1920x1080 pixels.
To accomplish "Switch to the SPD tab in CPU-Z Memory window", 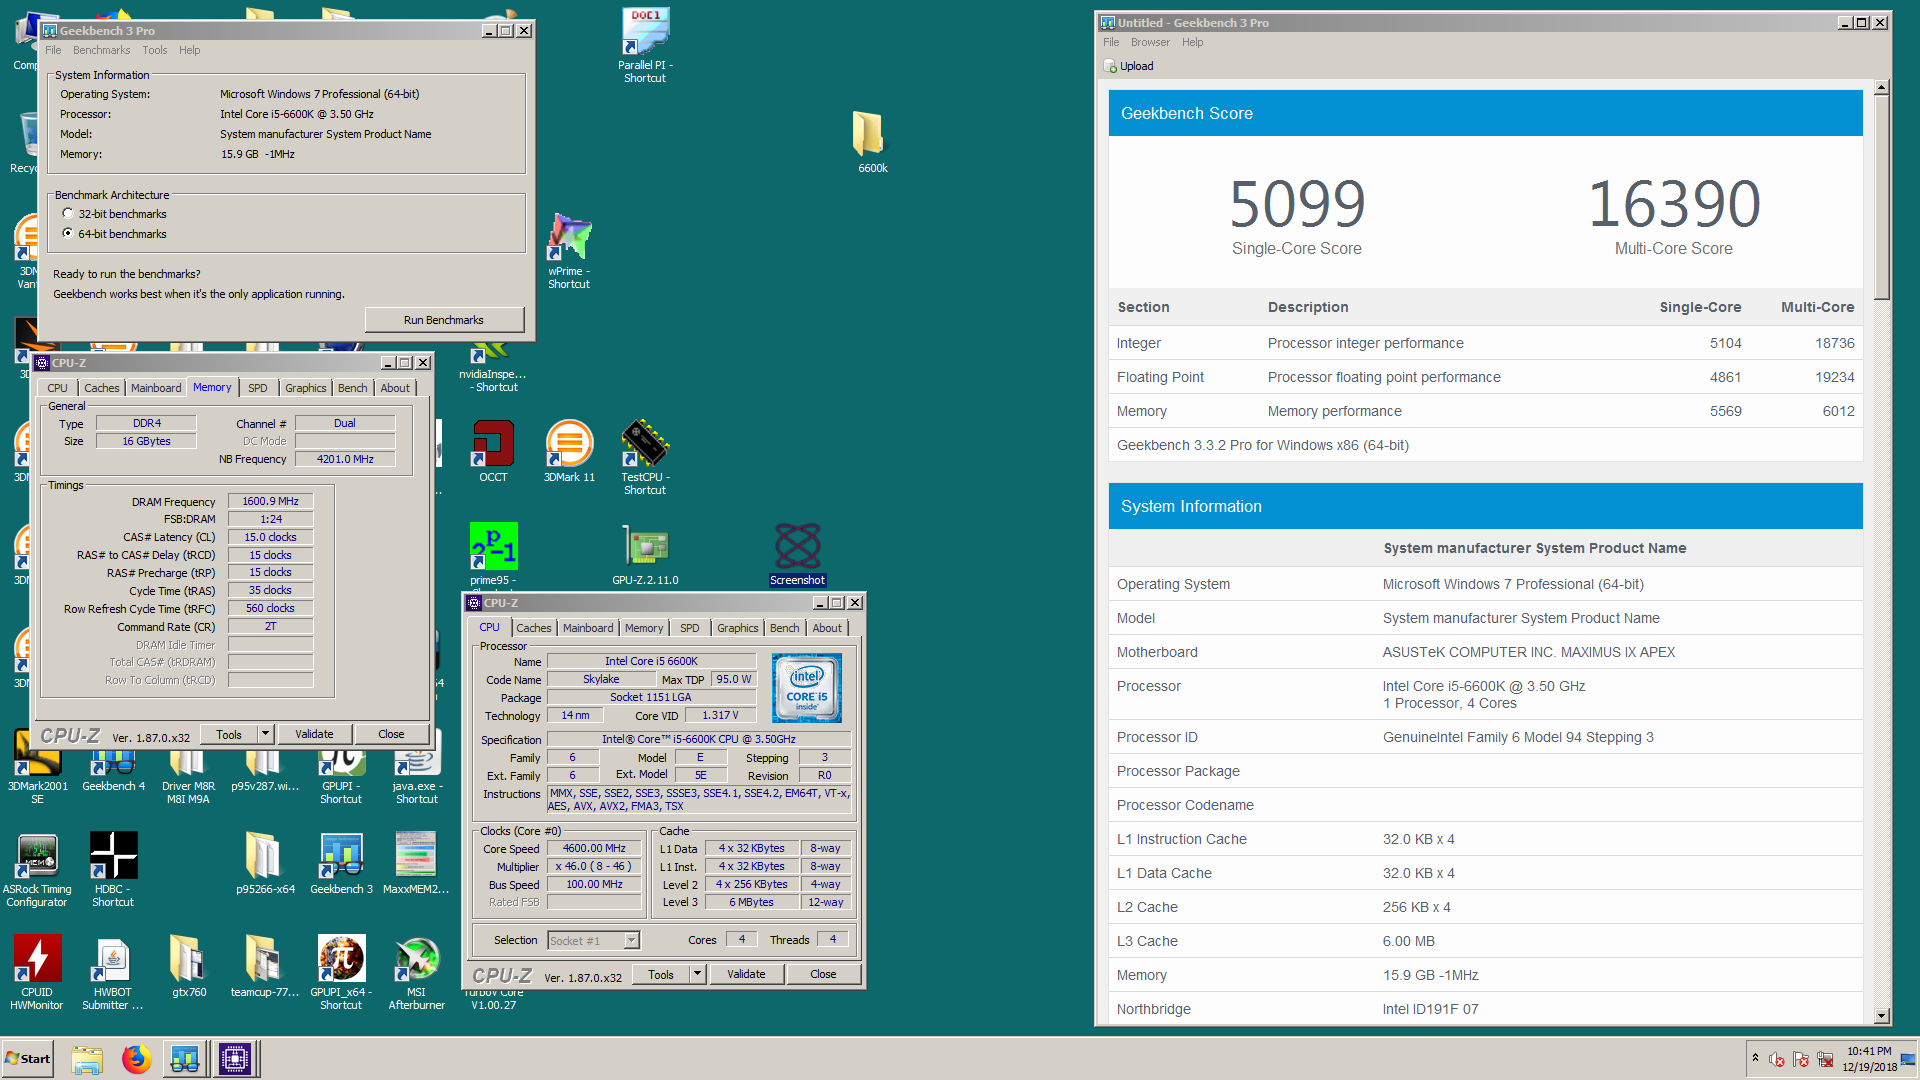I will point(257,388).
